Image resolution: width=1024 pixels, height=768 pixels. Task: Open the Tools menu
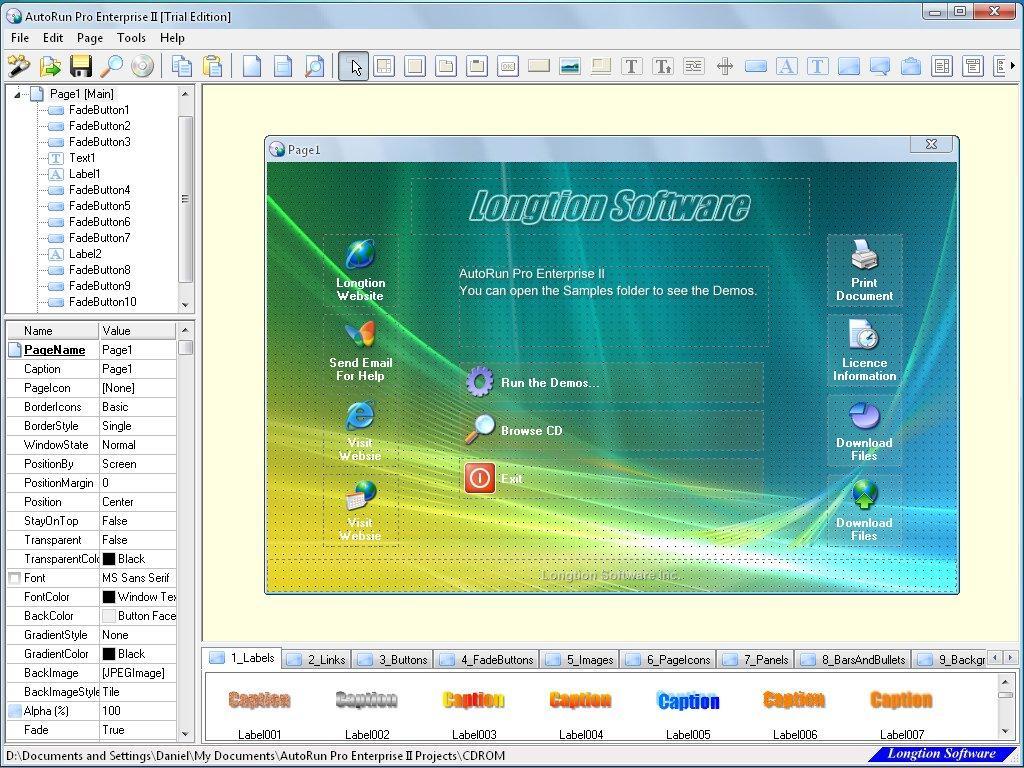(131, 38)
